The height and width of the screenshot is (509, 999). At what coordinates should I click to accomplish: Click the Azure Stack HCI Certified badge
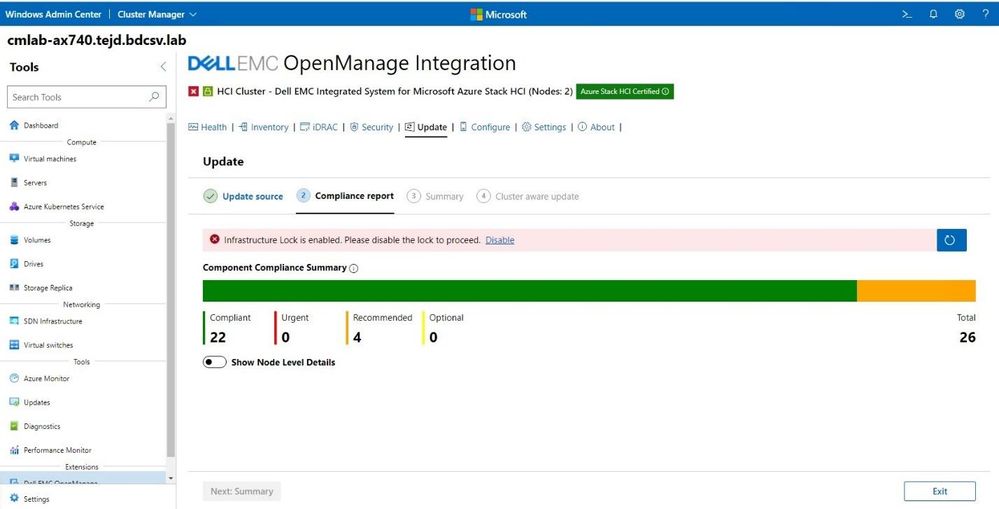625,91
